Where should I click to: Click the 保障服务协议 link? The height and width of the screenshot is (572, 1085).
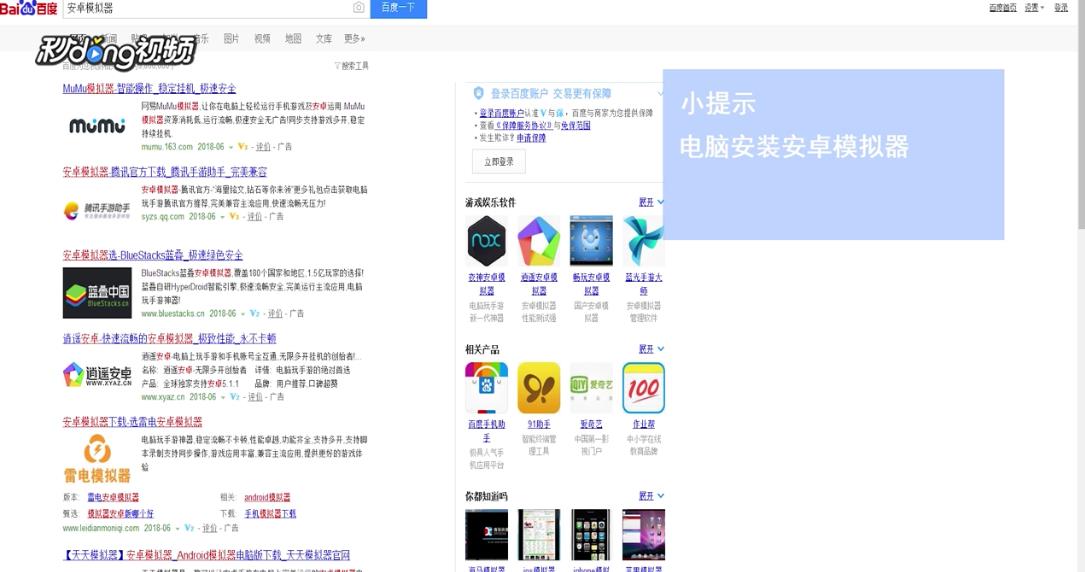pos(524,125)
